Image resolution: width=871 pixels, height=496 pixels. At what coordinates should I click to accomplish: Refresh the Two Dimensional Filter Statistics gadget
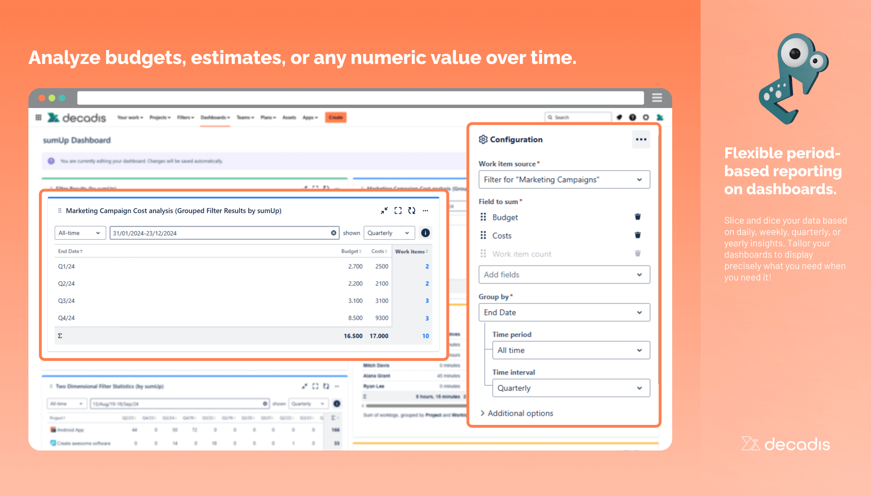[326, 386]
